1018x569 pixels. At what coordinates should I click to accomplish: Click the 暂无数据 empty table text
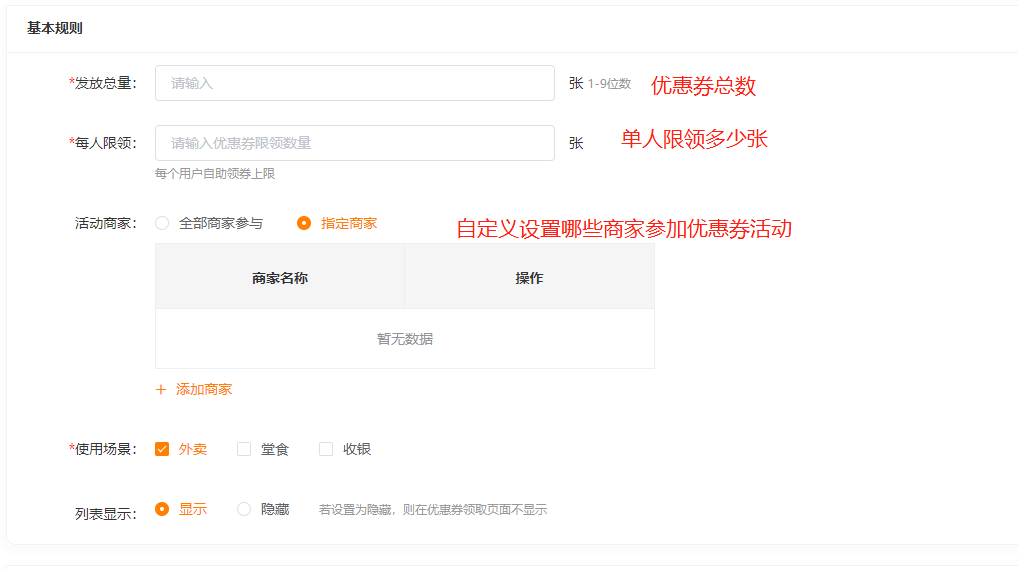coord(404,339)
